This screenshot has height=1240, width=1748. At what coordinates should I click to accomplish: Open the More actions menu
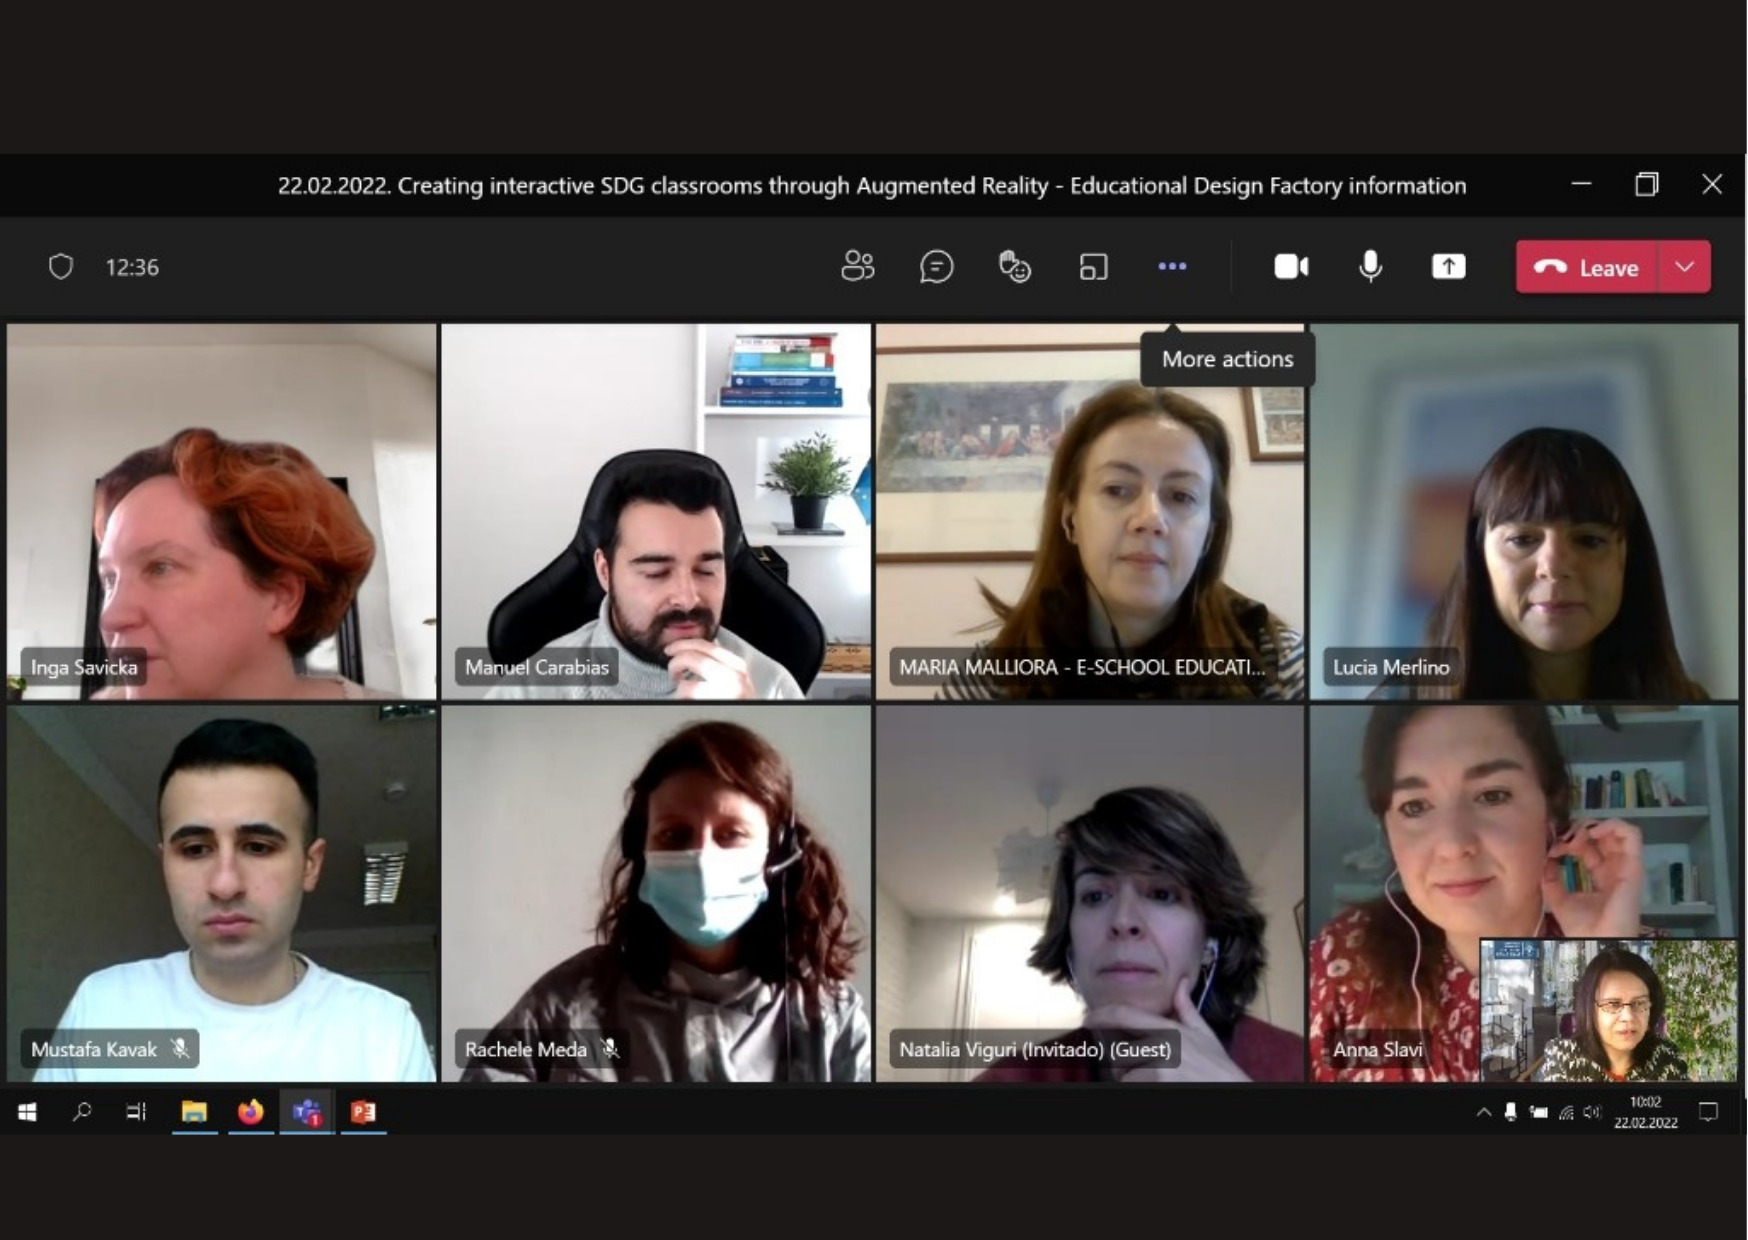[1172, 266]
